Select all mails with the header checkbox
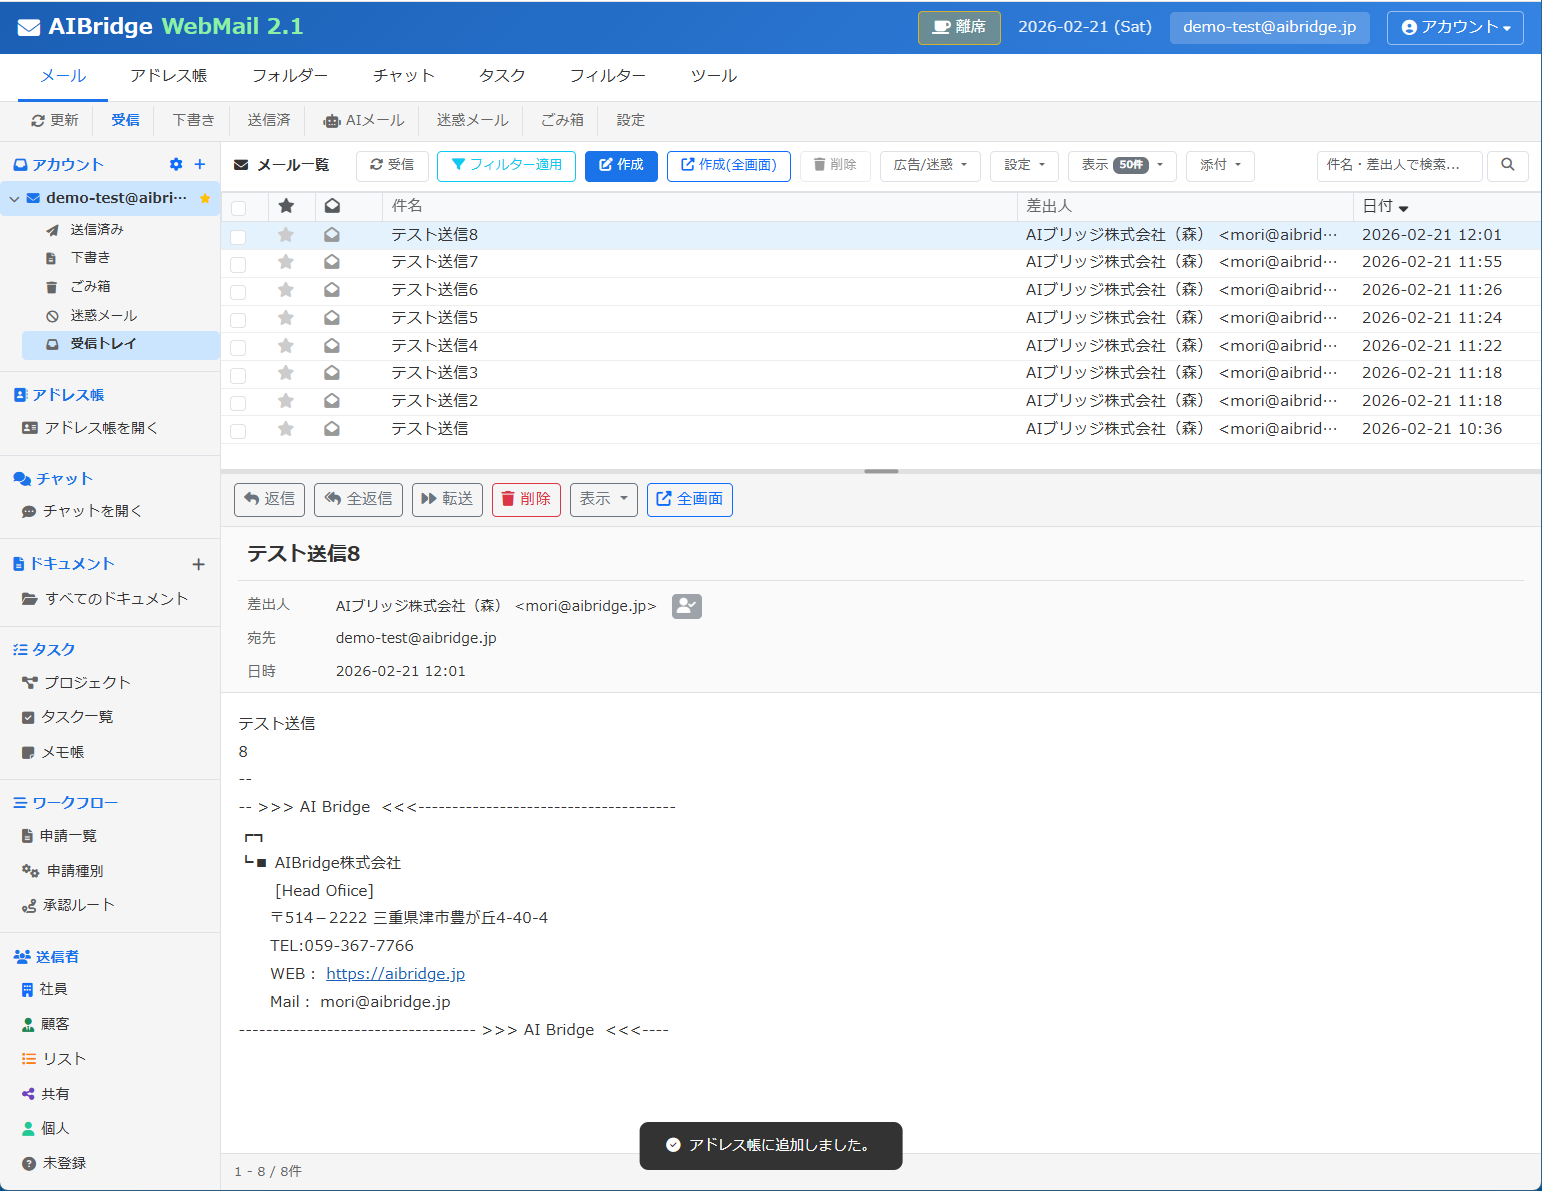 coord(238,206)
